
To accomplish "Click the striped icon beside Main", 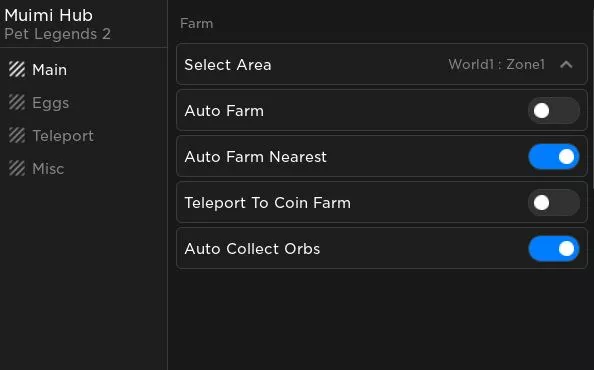I will click(17, 70).
